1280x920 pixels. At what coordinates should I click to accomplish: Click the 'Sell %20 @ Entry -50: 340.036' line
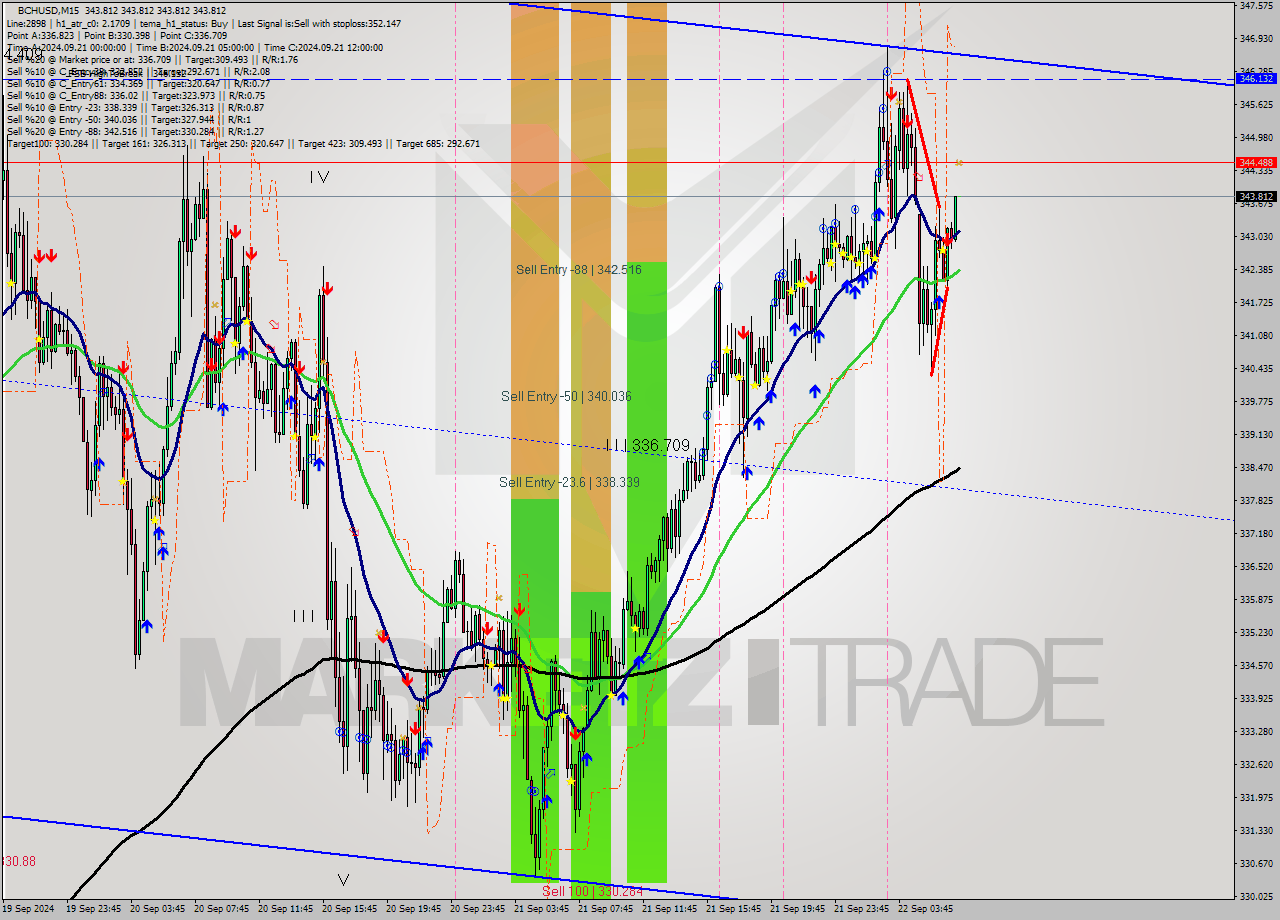coord(130,120)
